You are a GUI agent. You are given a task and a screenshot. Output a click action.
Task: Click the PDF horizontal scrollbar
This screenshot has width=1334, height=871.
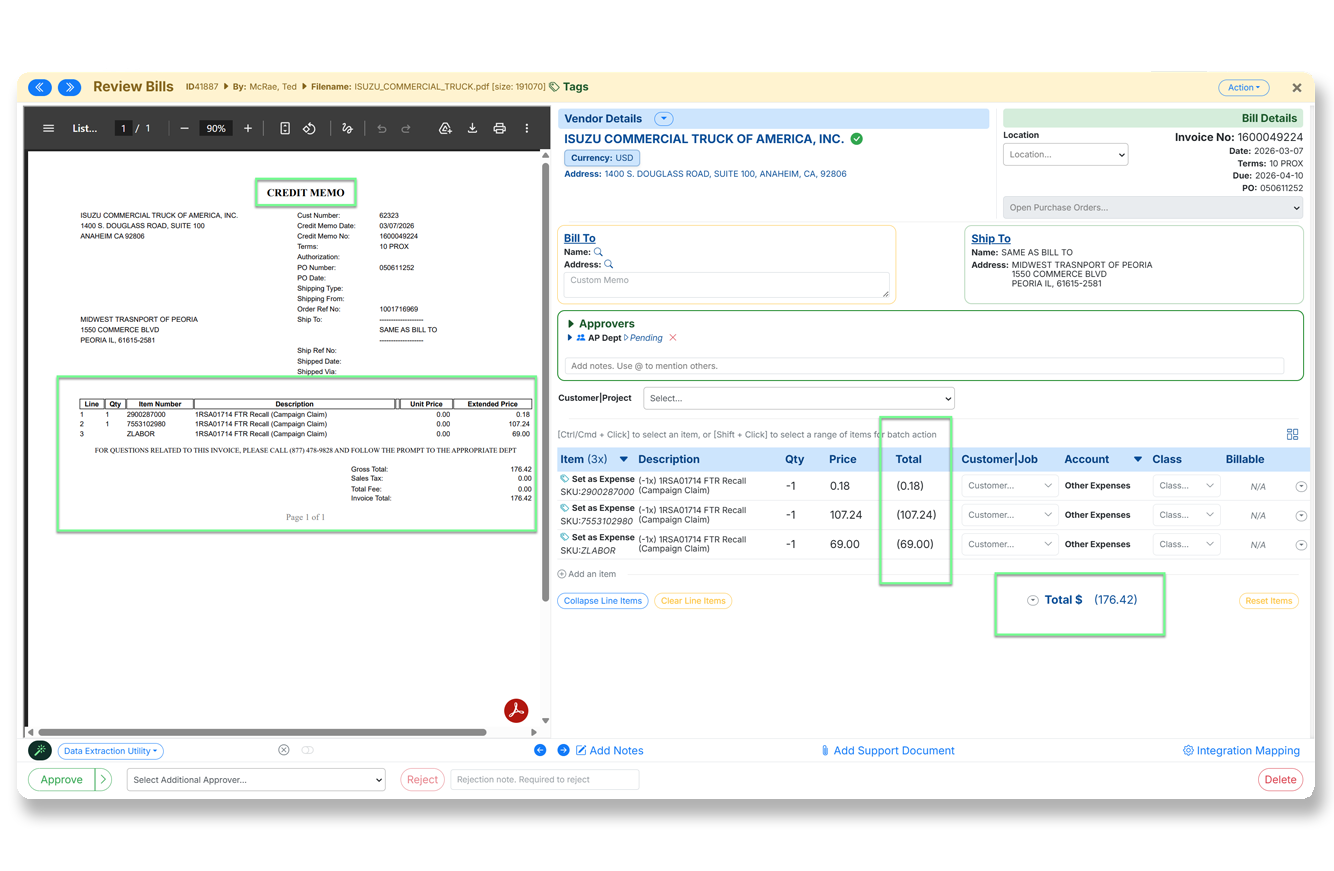262,732
